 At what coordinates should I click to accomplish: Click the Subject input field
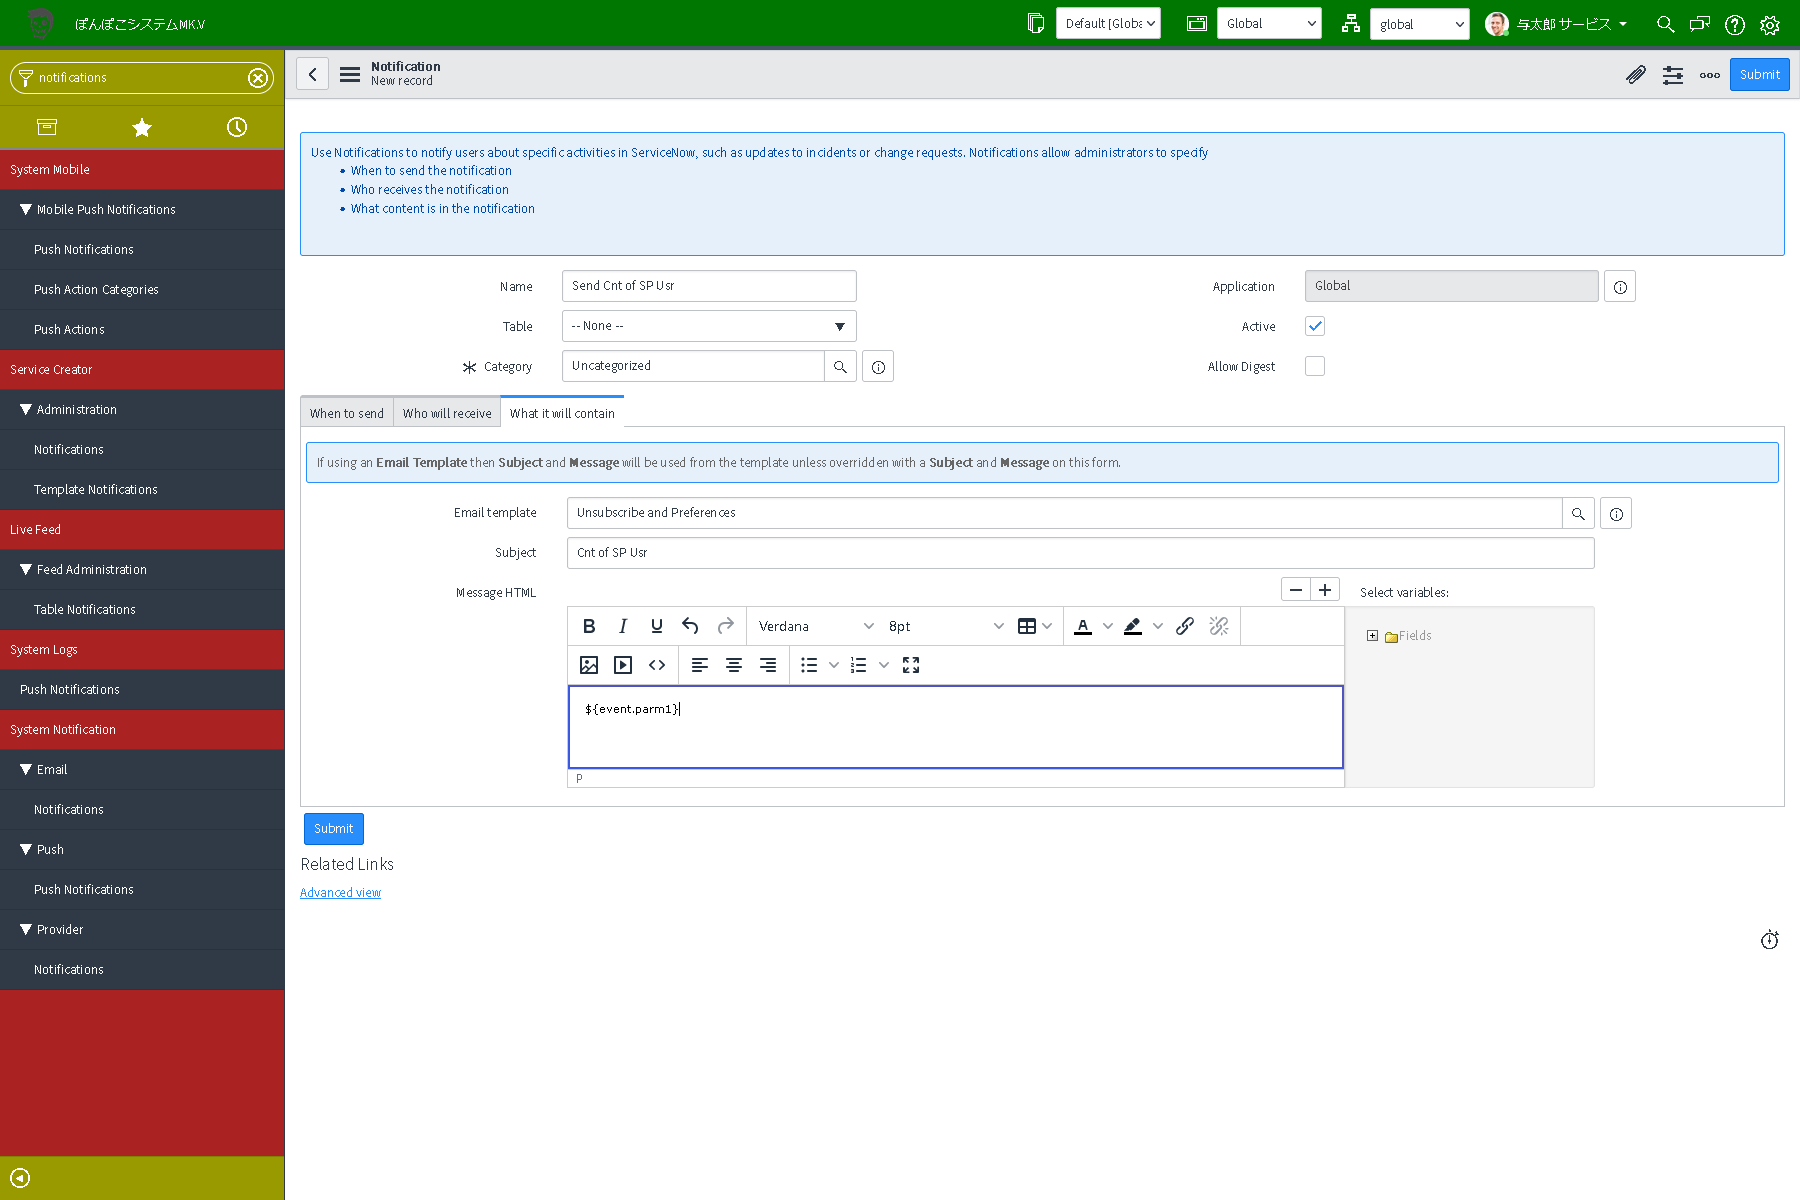[x=1080, y=553]
